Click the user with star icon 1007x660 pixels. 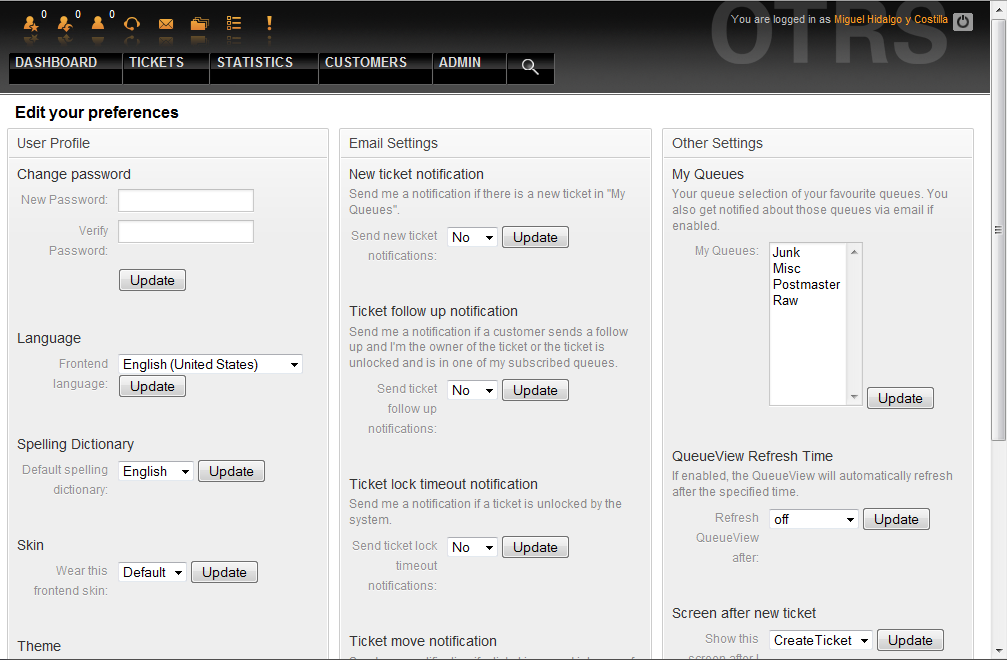pyautogui.click(x=31, y=23)
